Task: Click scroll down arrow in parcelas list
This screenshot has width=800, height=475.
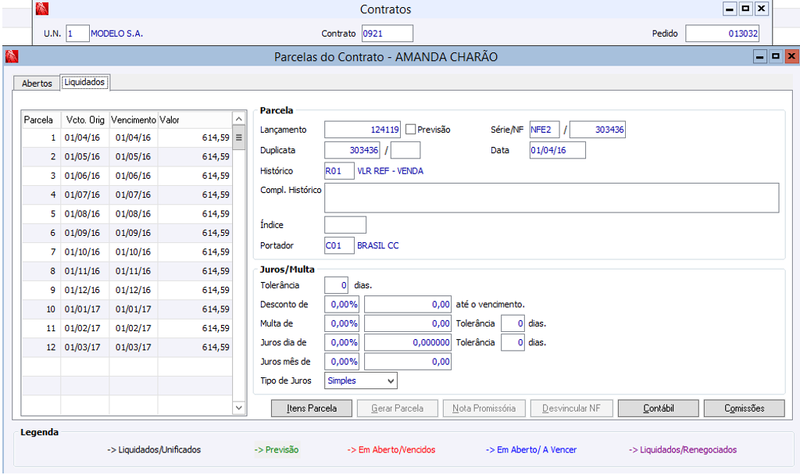Action: 239,408
